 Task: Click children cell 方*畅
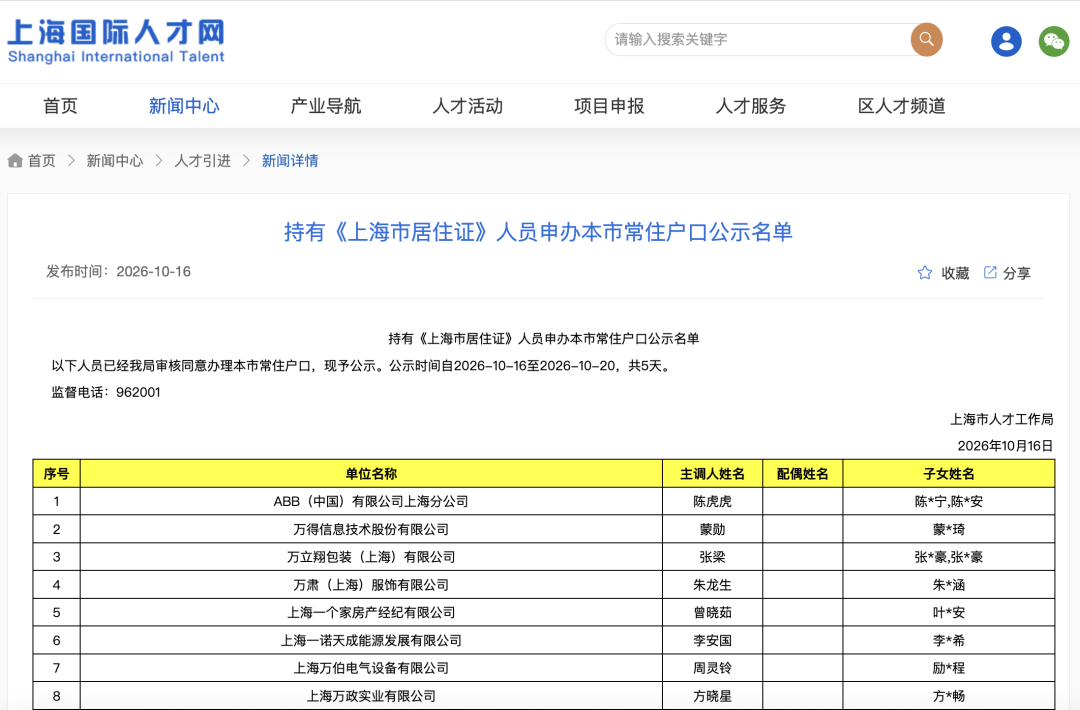pyautogui.click(x=948, y=696)
